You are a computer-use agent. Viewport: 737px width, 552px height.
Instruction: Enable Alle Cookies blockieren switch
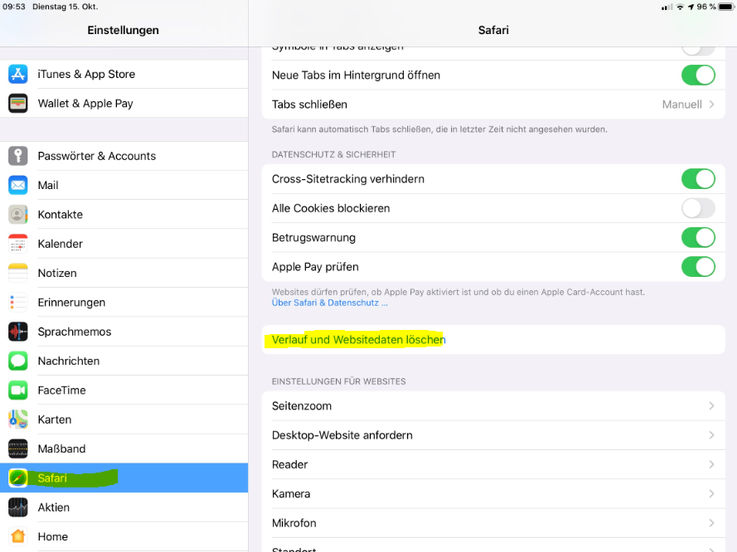698,208
